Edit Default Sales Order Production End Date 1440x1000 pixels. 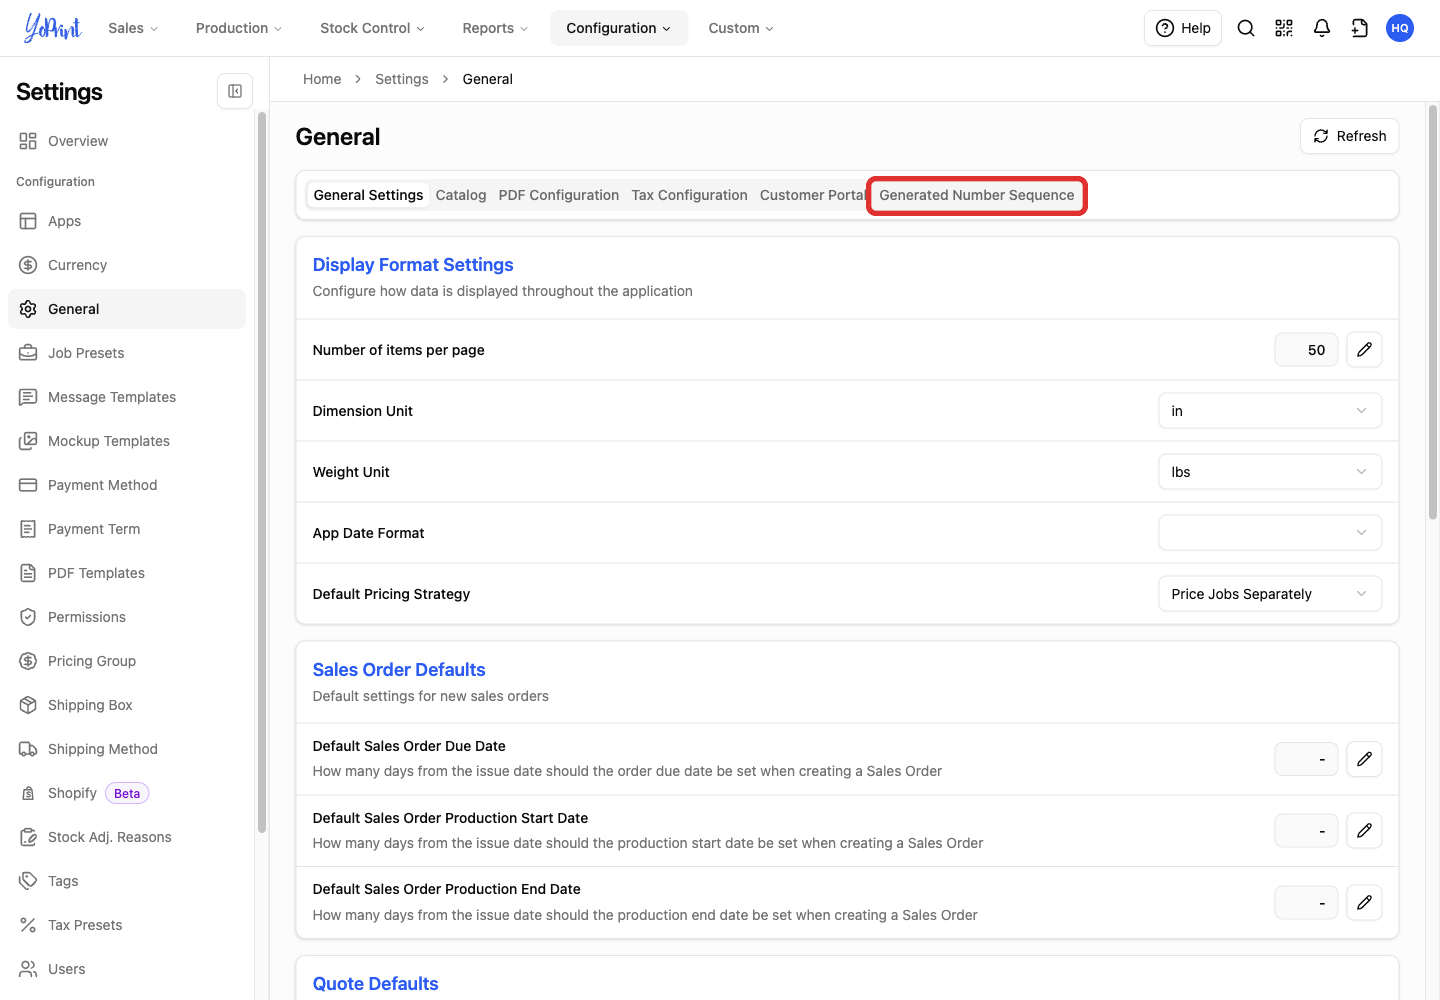click(x=1364, y=903)
